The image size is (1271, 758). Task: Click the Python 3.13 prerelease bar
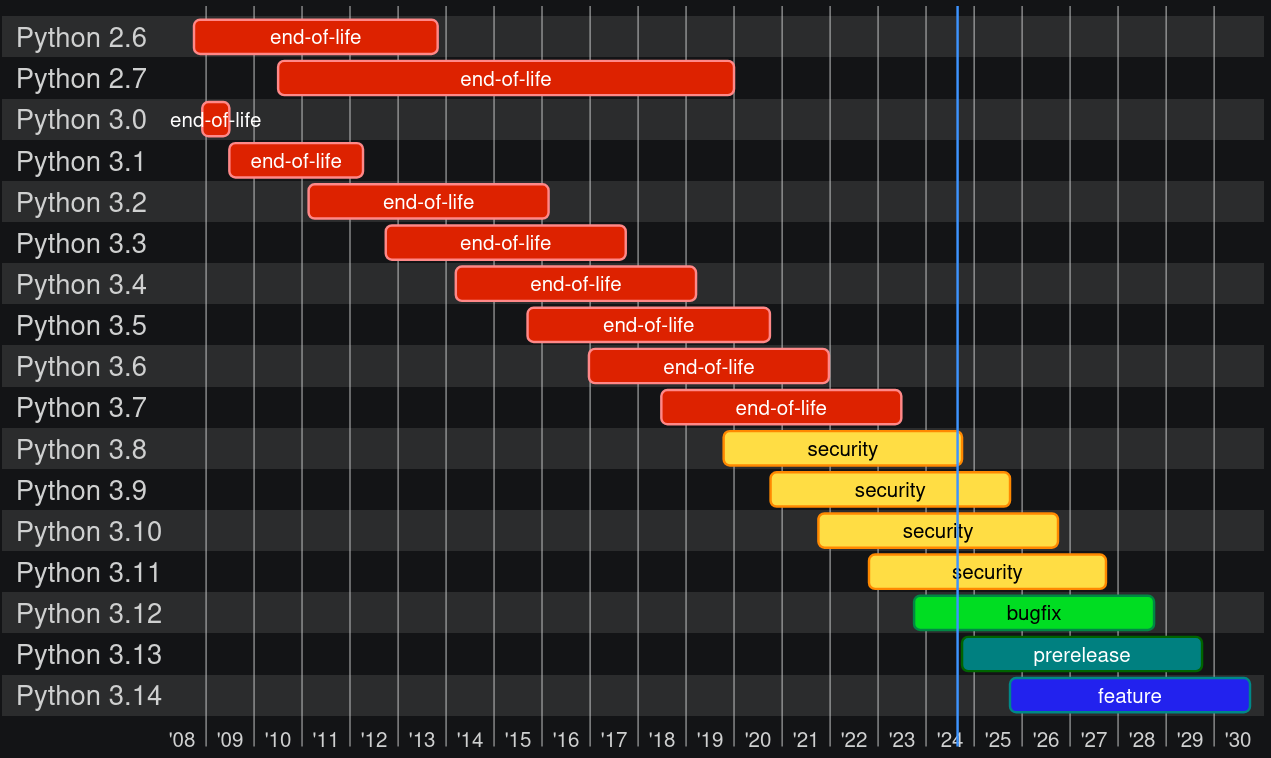pos(1081,655)
